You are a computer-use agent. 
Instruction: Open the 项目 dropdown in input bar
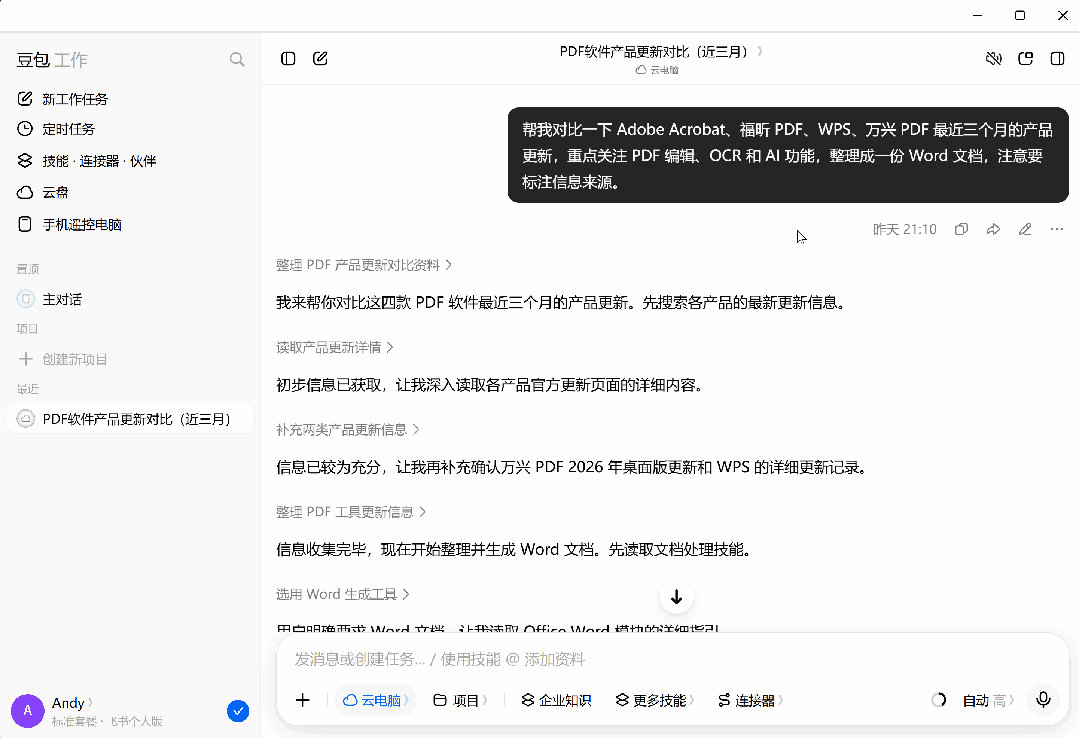460,700
